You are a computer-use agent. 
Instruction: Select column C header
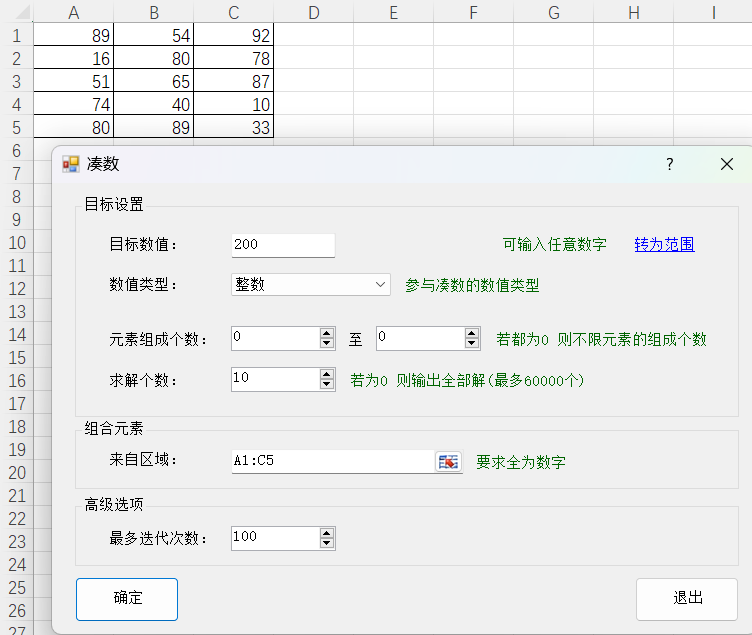pyautogui.click(x=234, y=12)
